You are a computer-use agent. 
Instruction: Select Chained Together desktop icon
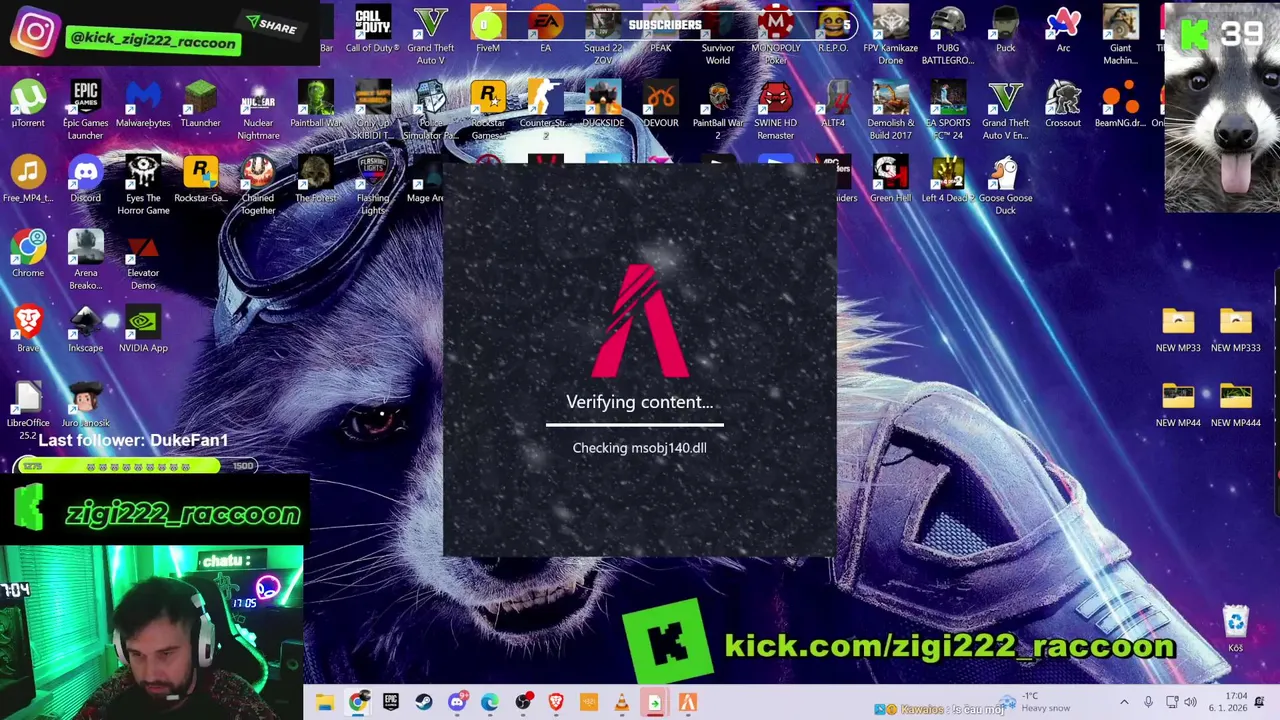pos(258,186)
